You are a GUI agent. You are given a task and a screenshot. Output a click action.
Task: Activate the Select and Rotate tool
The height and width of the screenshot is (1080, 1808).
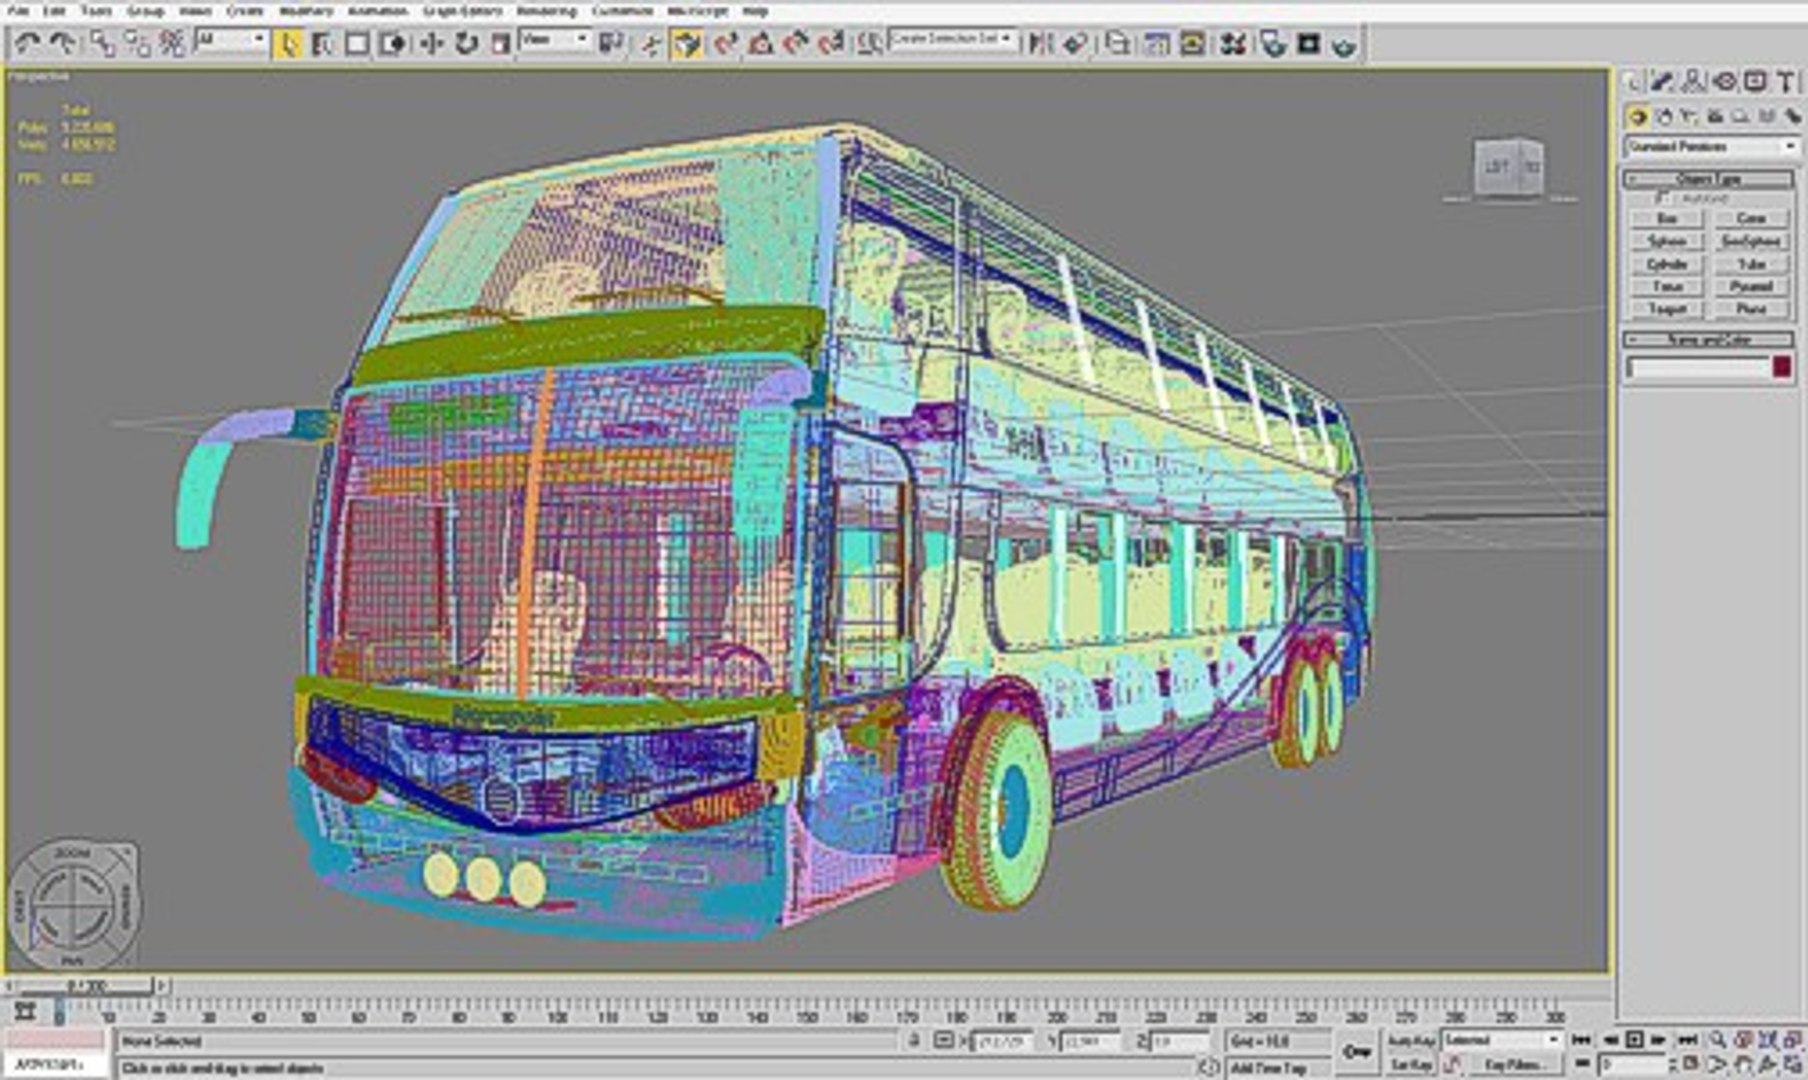point(466,43)
